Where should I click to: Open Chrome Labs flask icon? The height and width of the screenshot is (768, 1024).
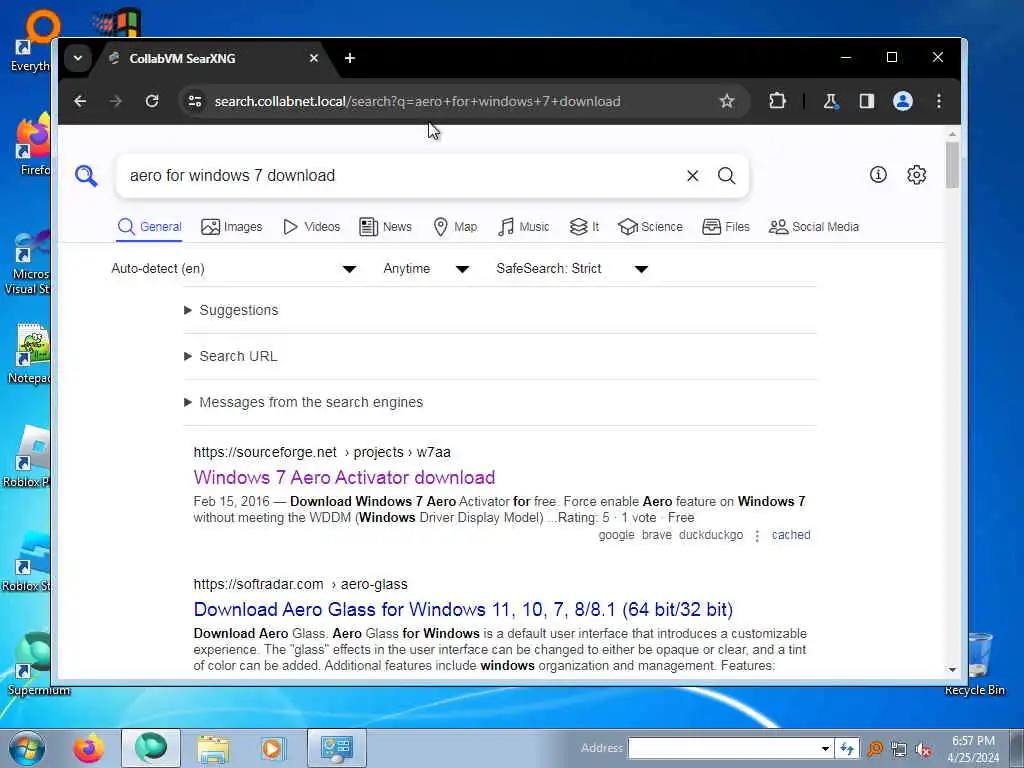coord(831,101)
